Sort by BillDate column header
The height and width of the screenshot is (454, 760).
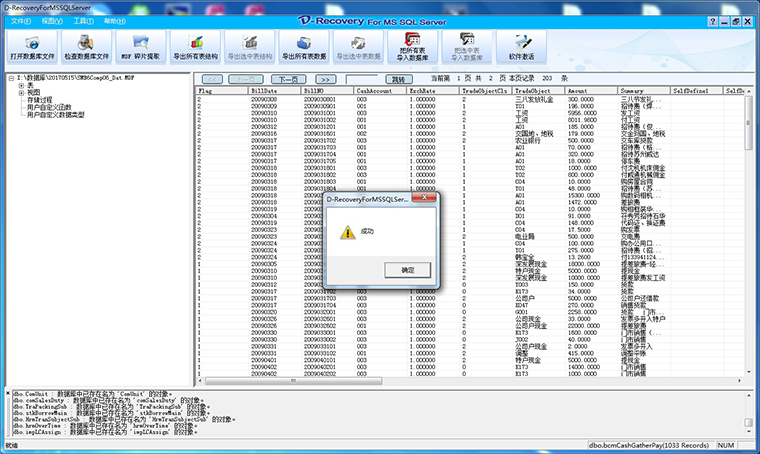click(275, 91)
